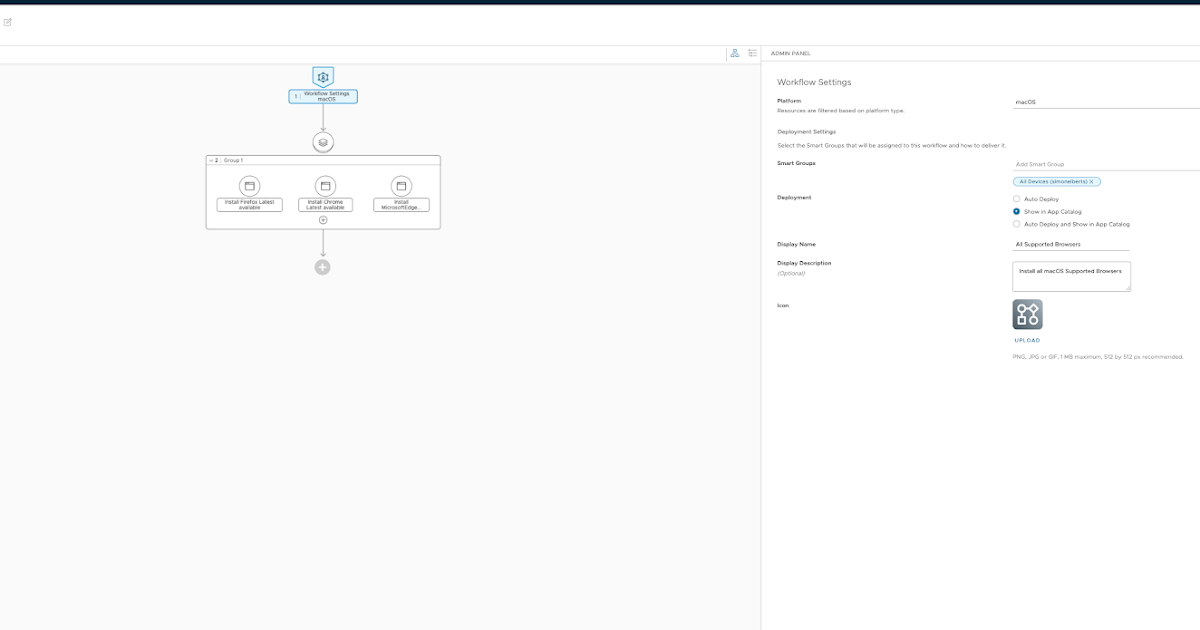Click the UPLOAD link for the icon
The width and height of the screenshot is (1200, 630).
pos(1027,340)
